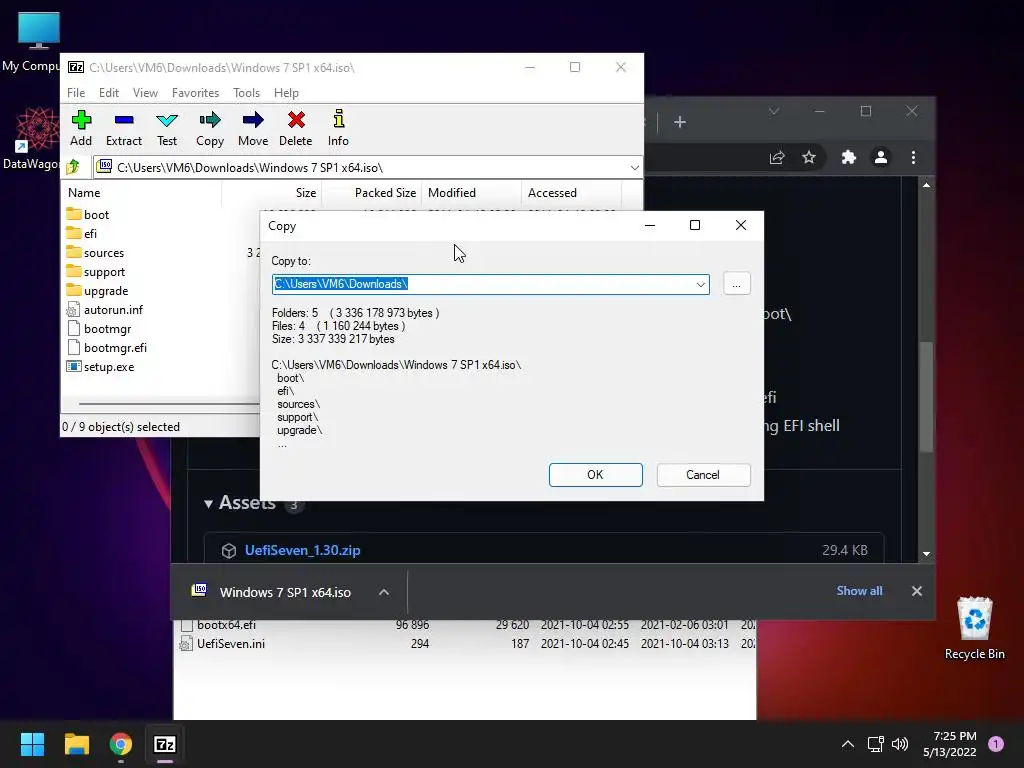Show hidden system tray icons

[847, 744]
